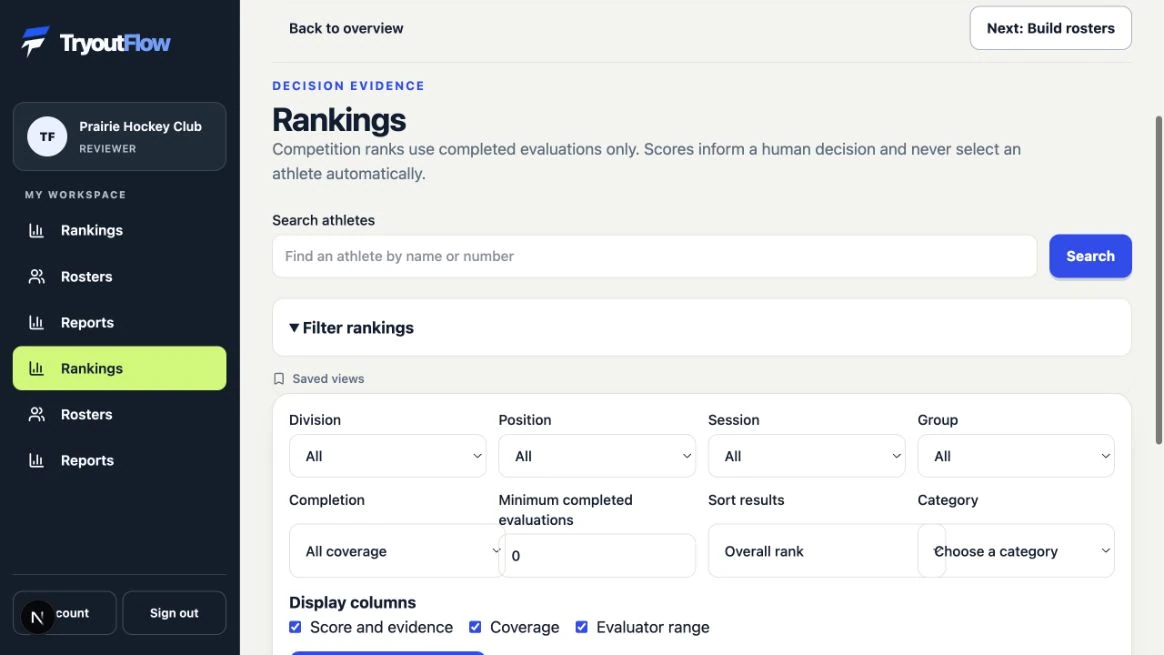The height and width of the screenshot is (655, 1164).
Task: Open Rosters listed below the highlighted Rankings
Action: click(120, 414)
